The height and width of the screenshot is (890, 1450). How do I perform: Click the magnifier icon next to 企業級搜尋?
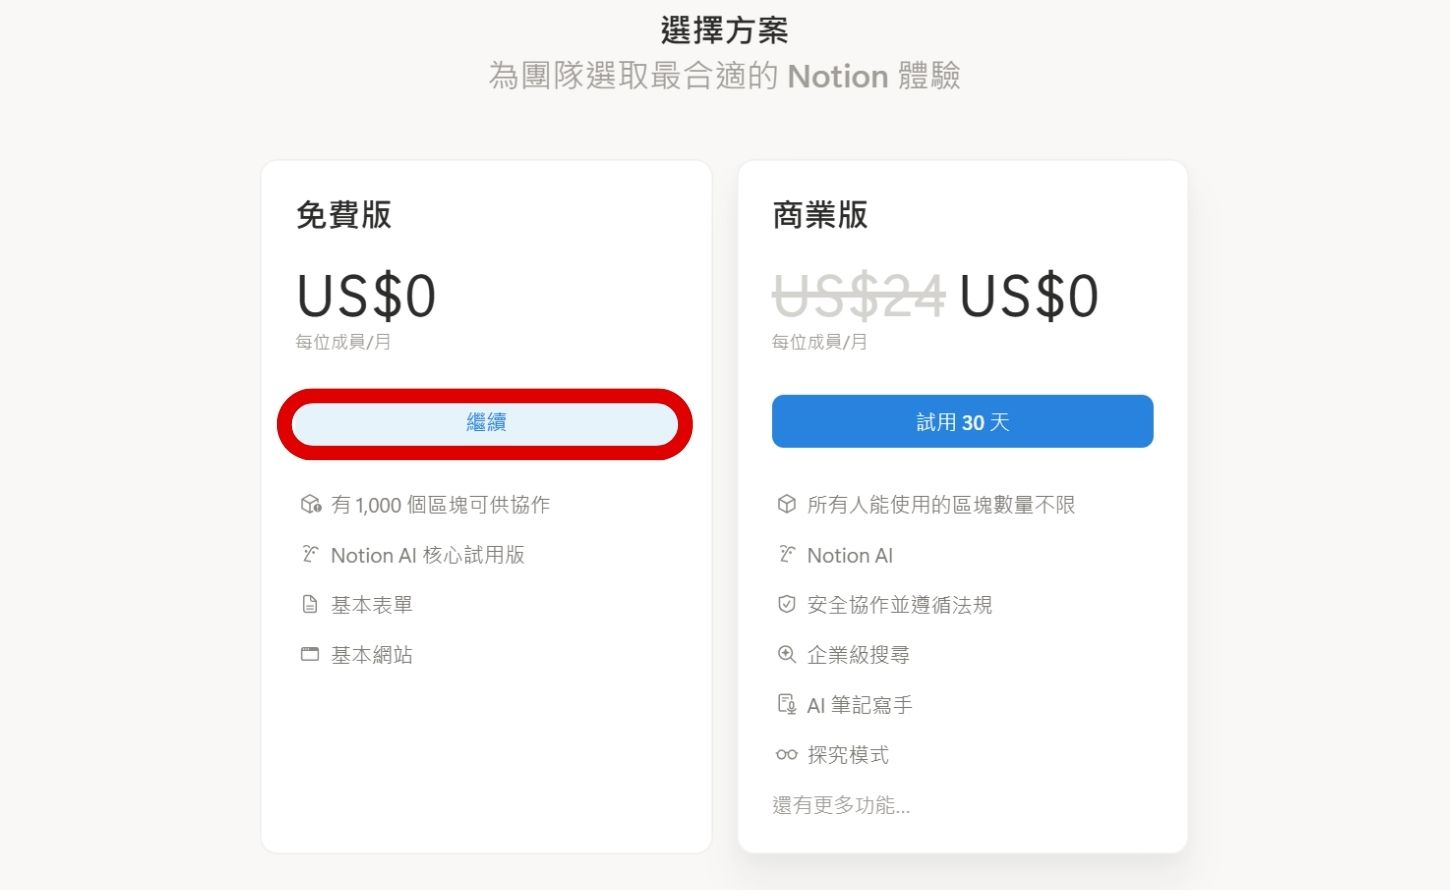coord(786,654)
